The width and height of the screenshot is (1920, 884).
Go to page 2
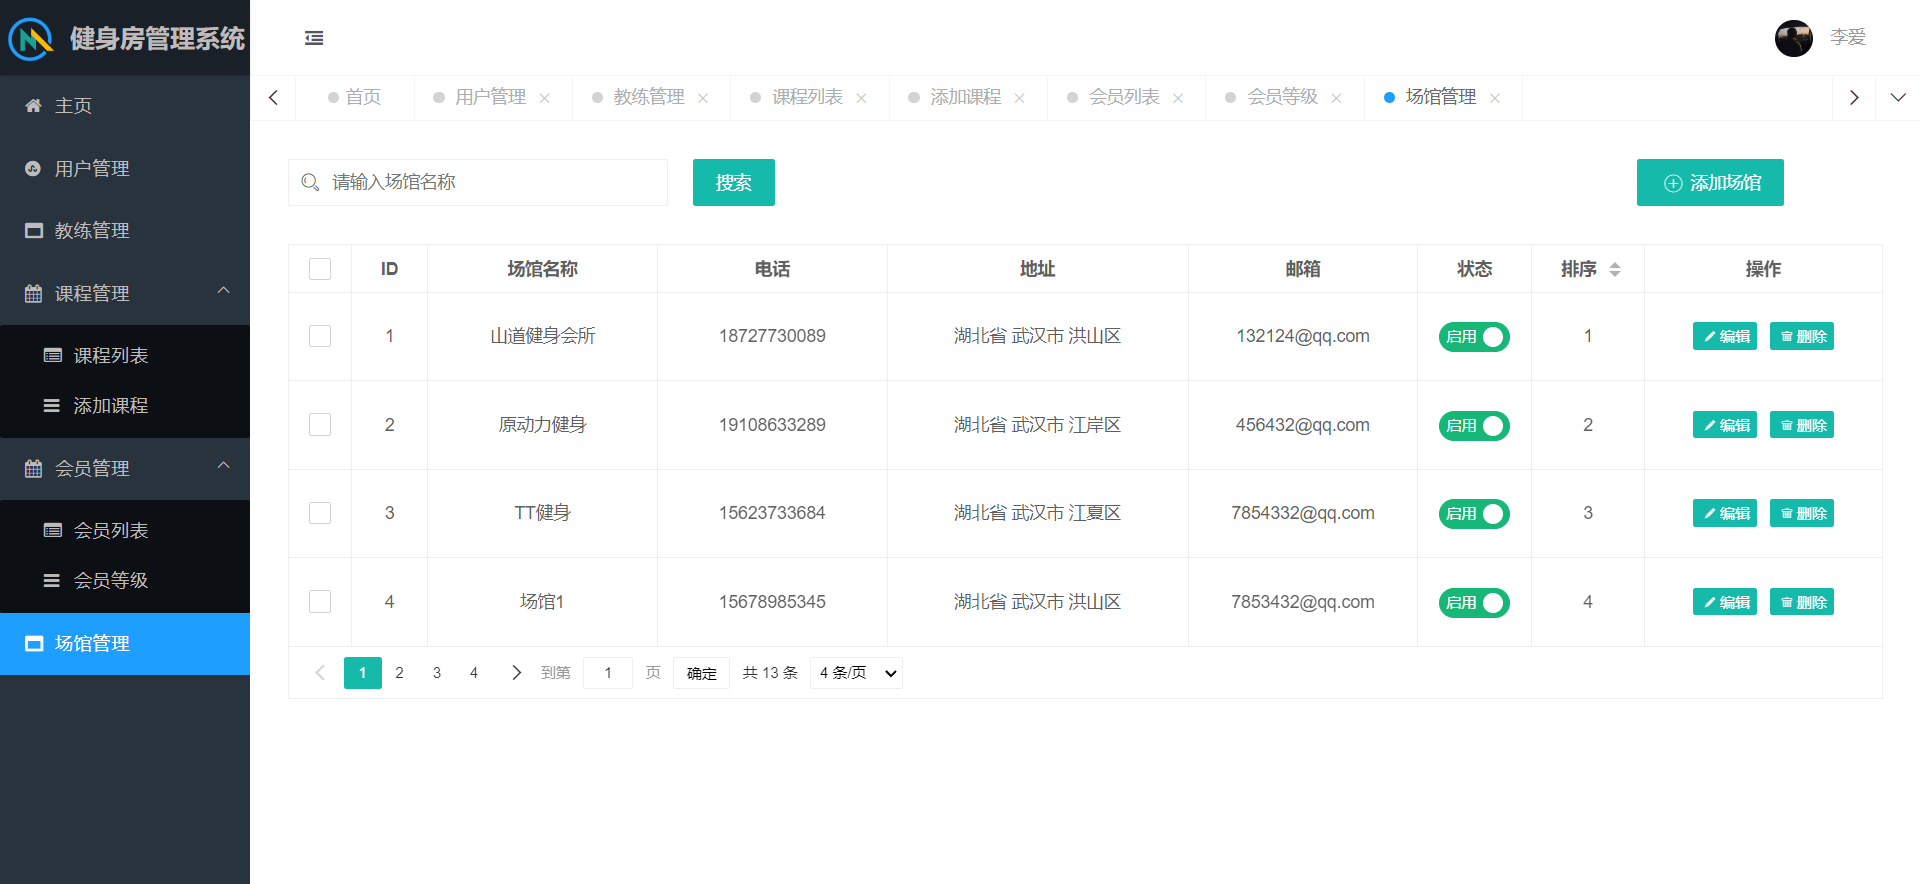(x=400, y=673)
